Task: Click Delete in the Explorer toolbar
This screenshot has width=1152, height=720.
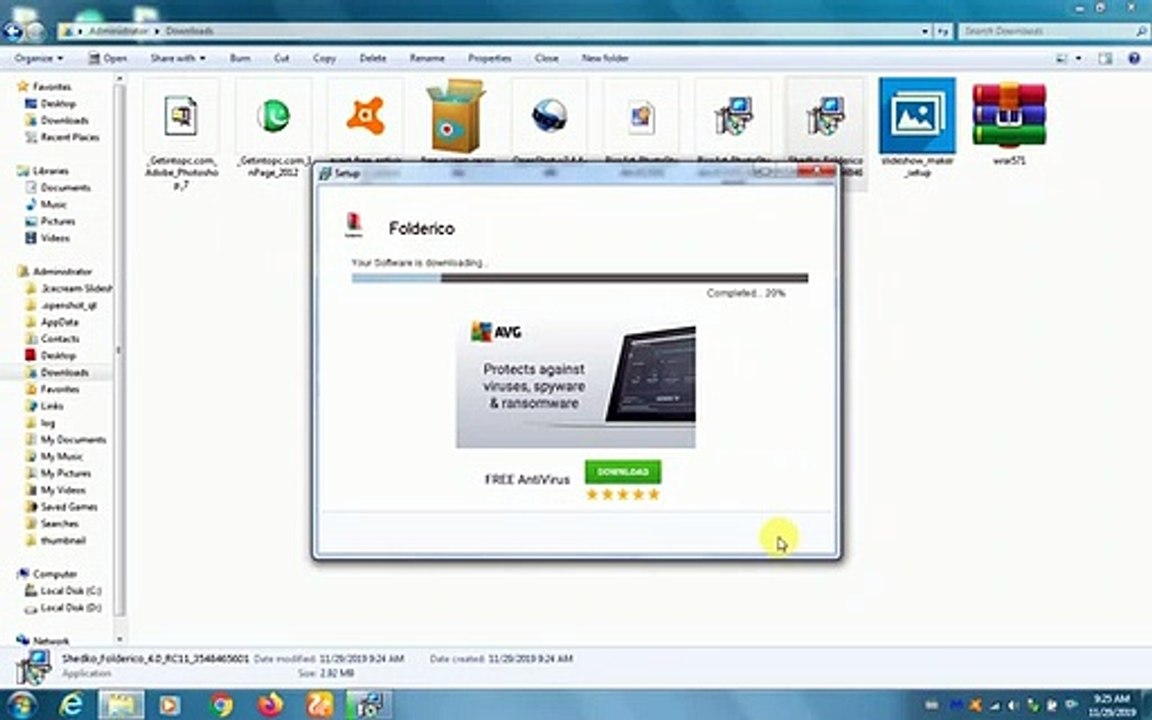Action: point(372,58)
